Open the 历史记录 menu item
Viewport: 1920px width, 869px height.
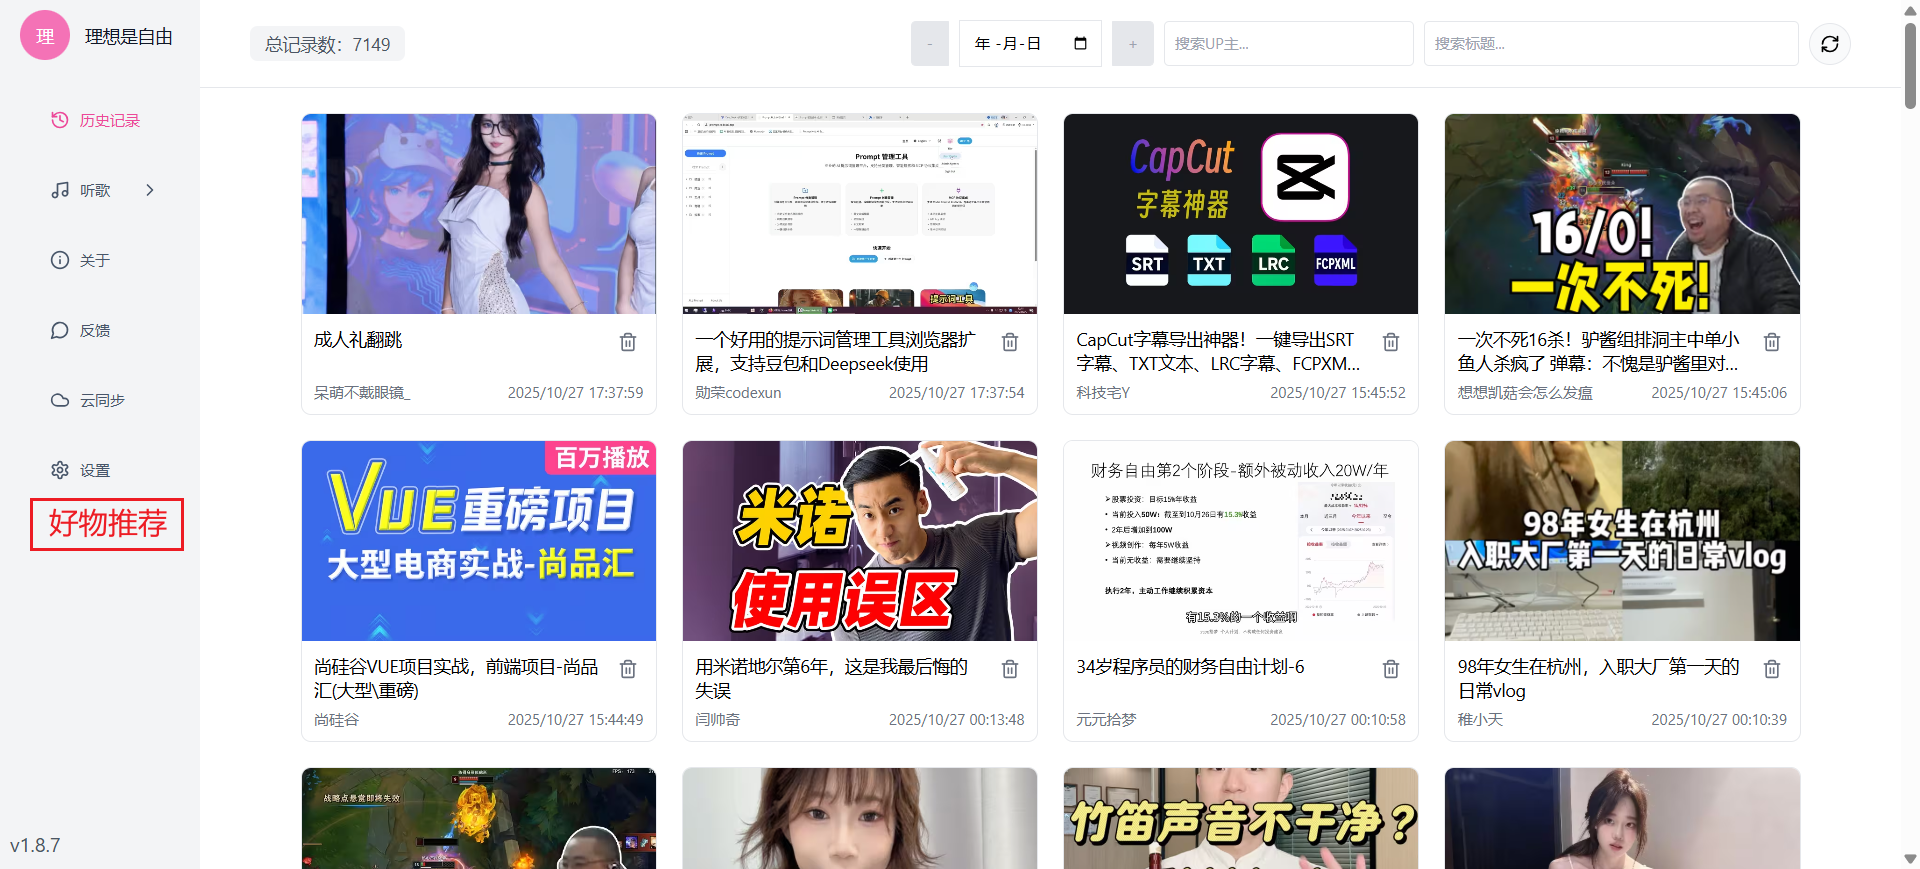109,120
